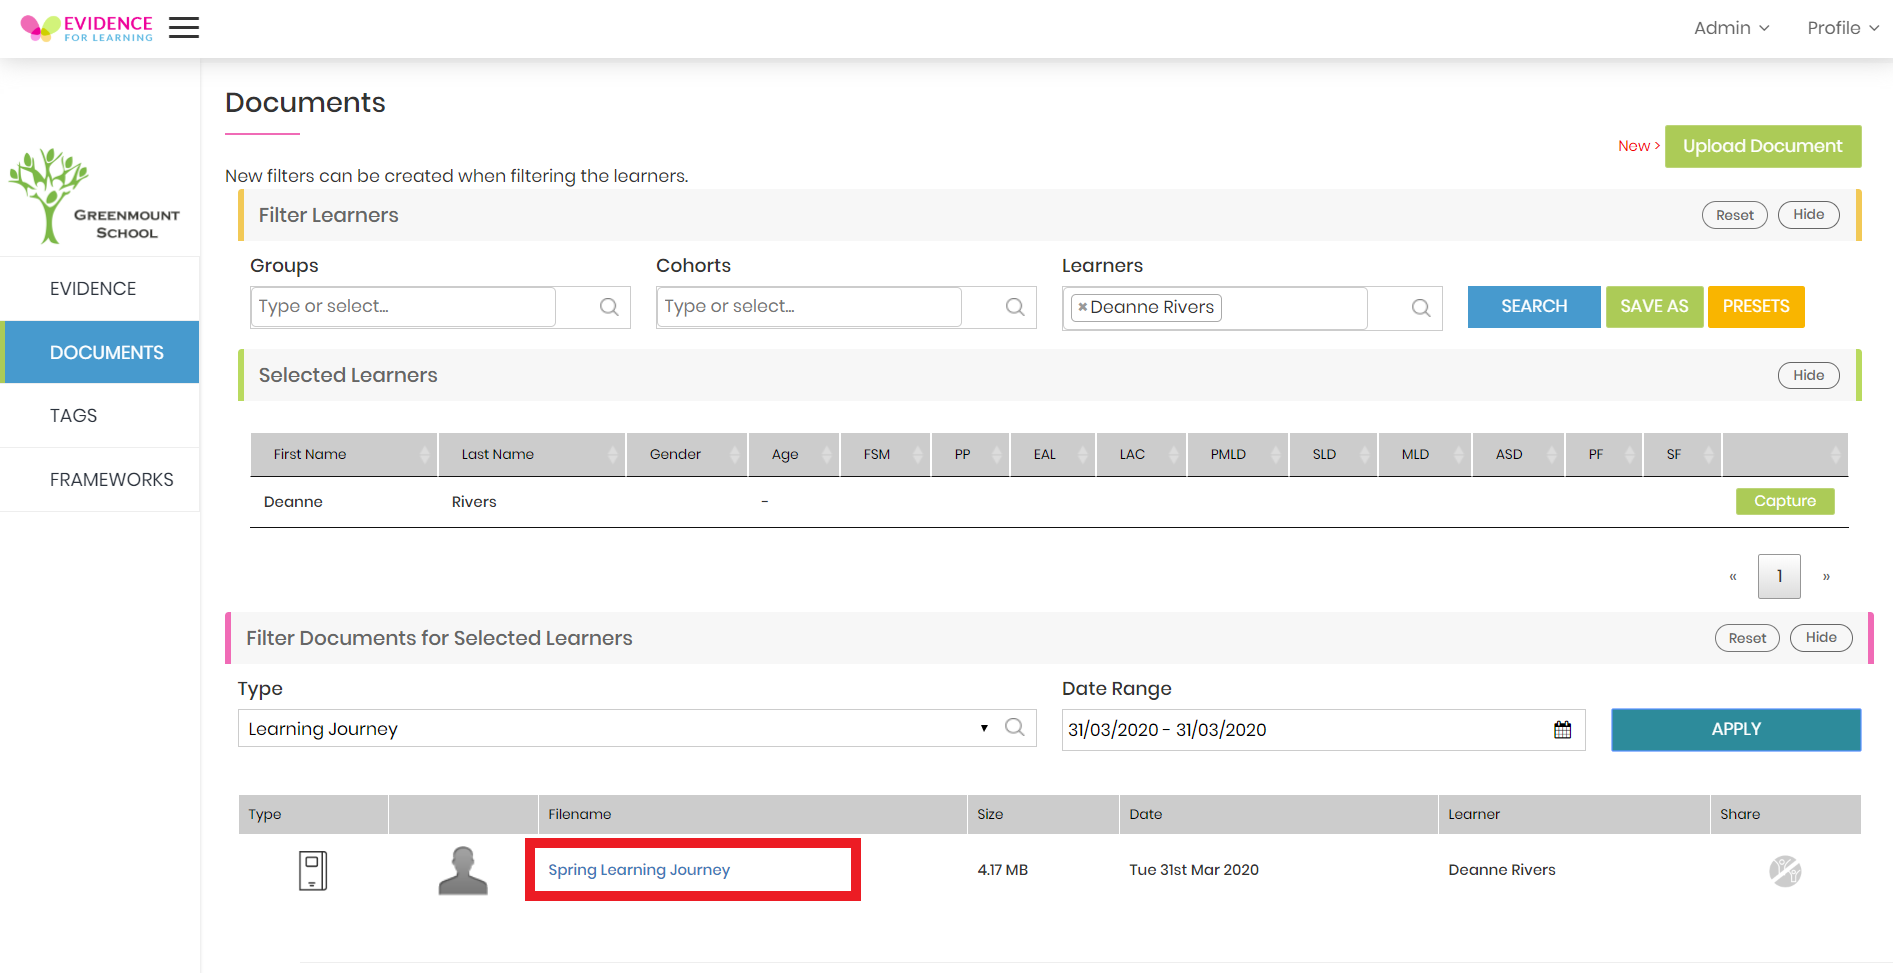Open the calendar icon in Date Range
The height and width of the screenshot is (973, 1893).
tap(1561, 729)
